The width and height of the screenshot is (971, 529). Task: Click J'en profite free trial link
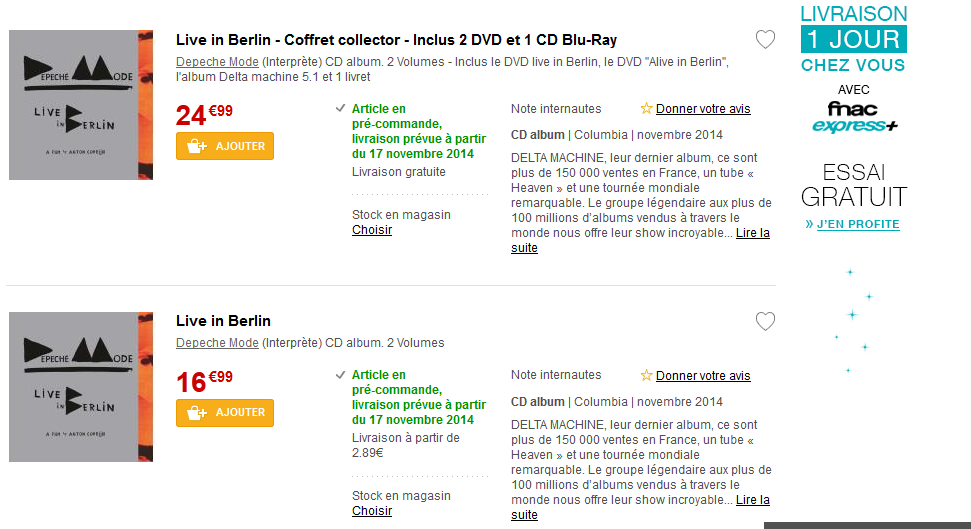pyautogui.click(x=858, y=224)
